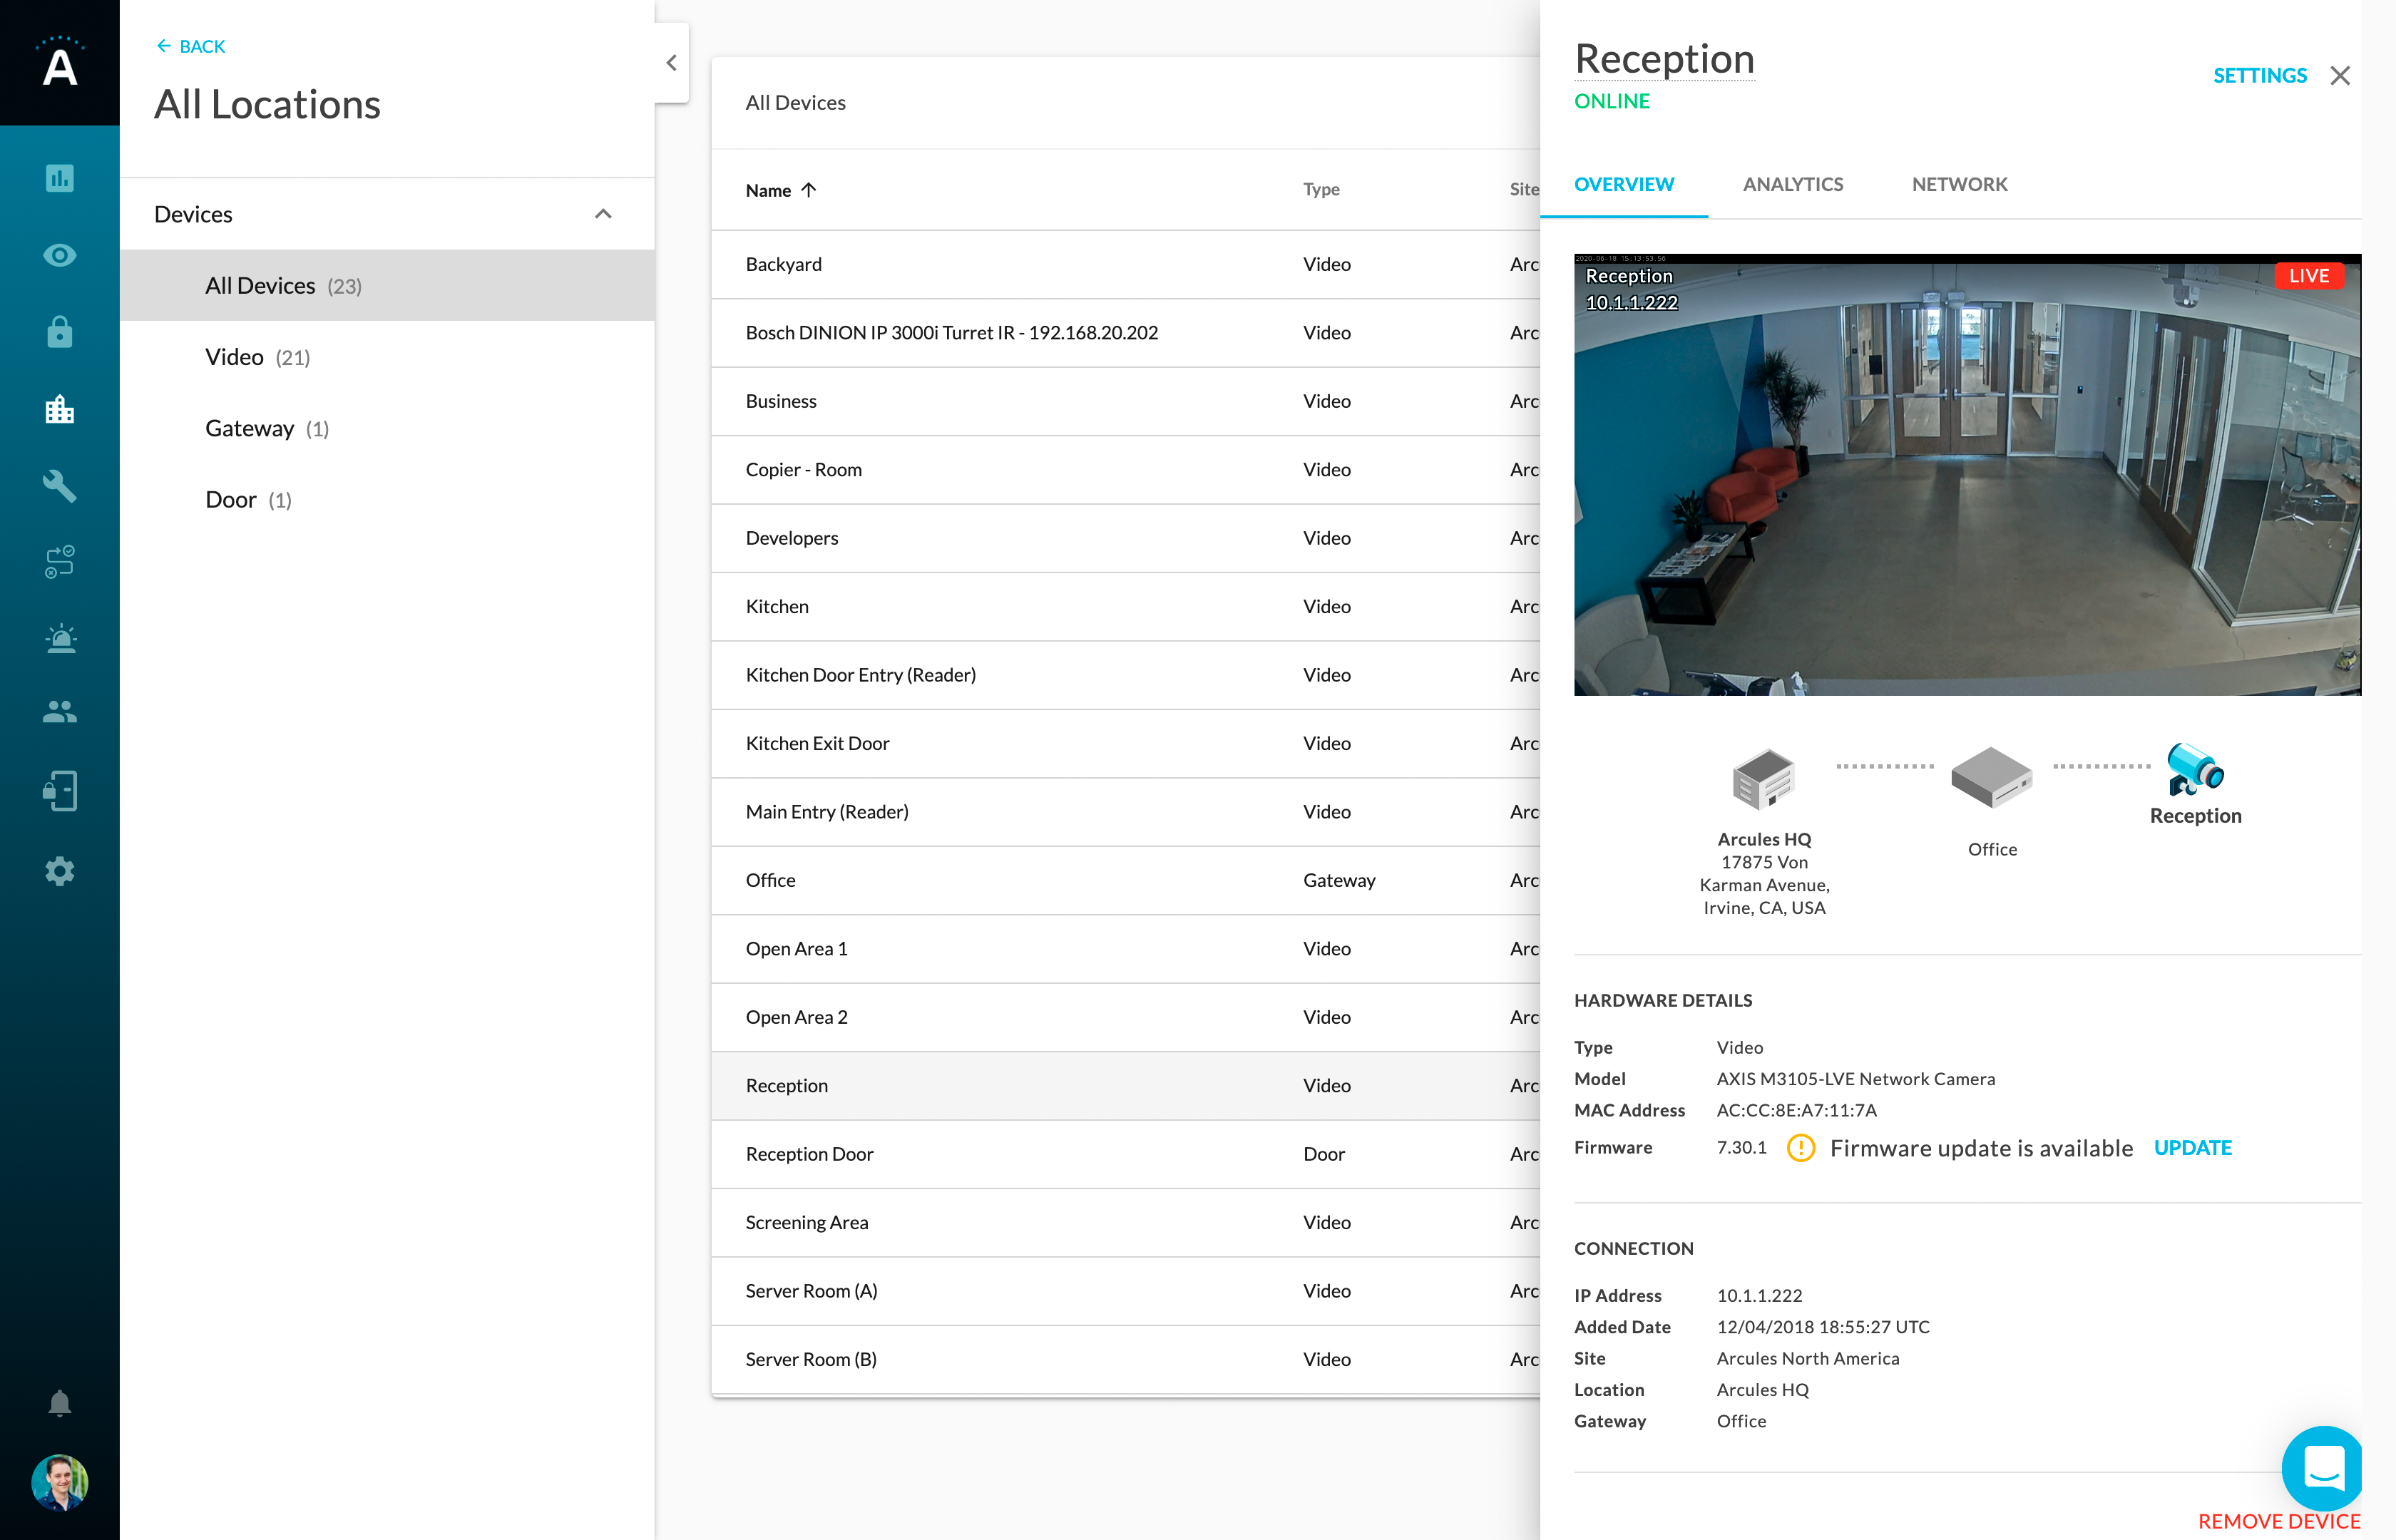Collapse the left locations panel arrow
Viewport: 2396px width, 1540px height.
point(671,63)
